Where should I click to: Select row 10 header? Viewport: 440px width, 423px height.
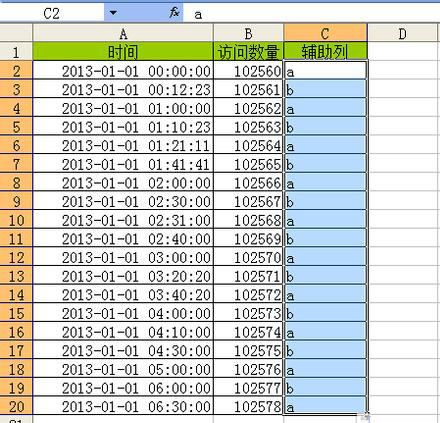[x=16, y=219]
